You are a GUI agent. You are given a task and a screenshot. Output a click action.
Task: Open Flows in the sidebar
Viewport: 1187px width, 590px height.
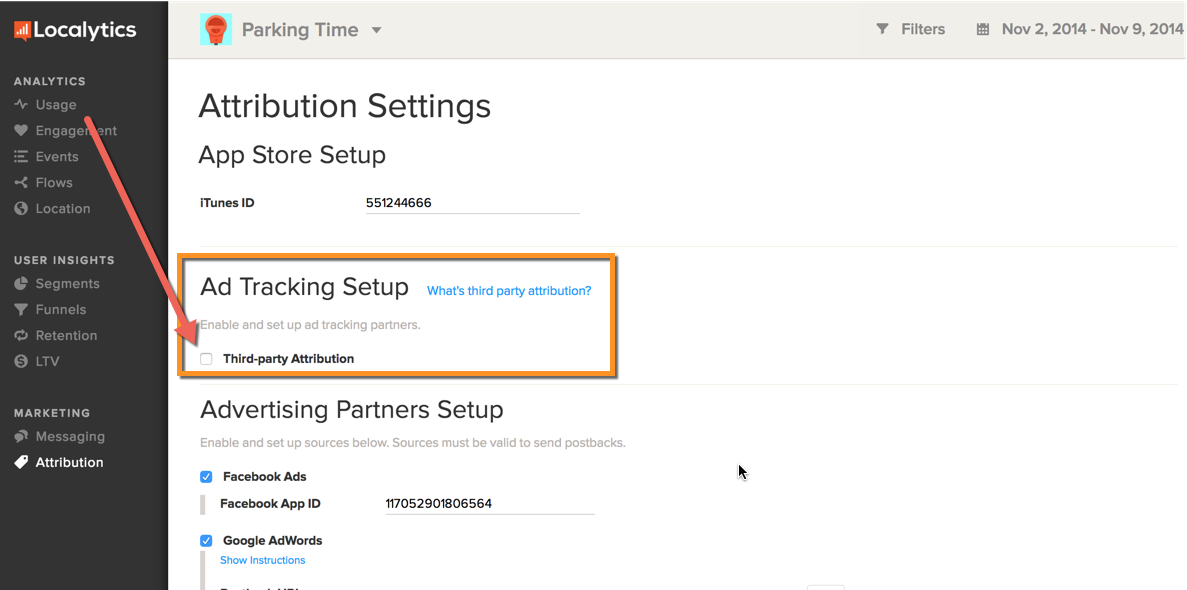click(54, 183)
